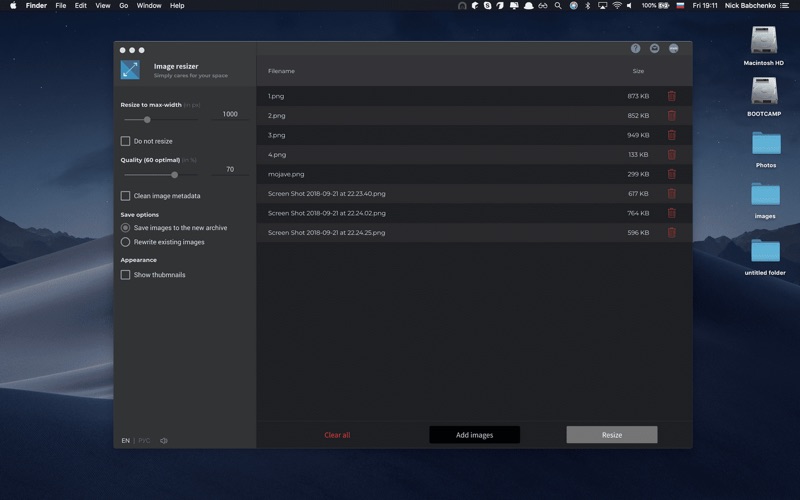800x500 pixels.
Task: Toggle the sound speaker icon in sidebar
Action: tap(164, 440)
